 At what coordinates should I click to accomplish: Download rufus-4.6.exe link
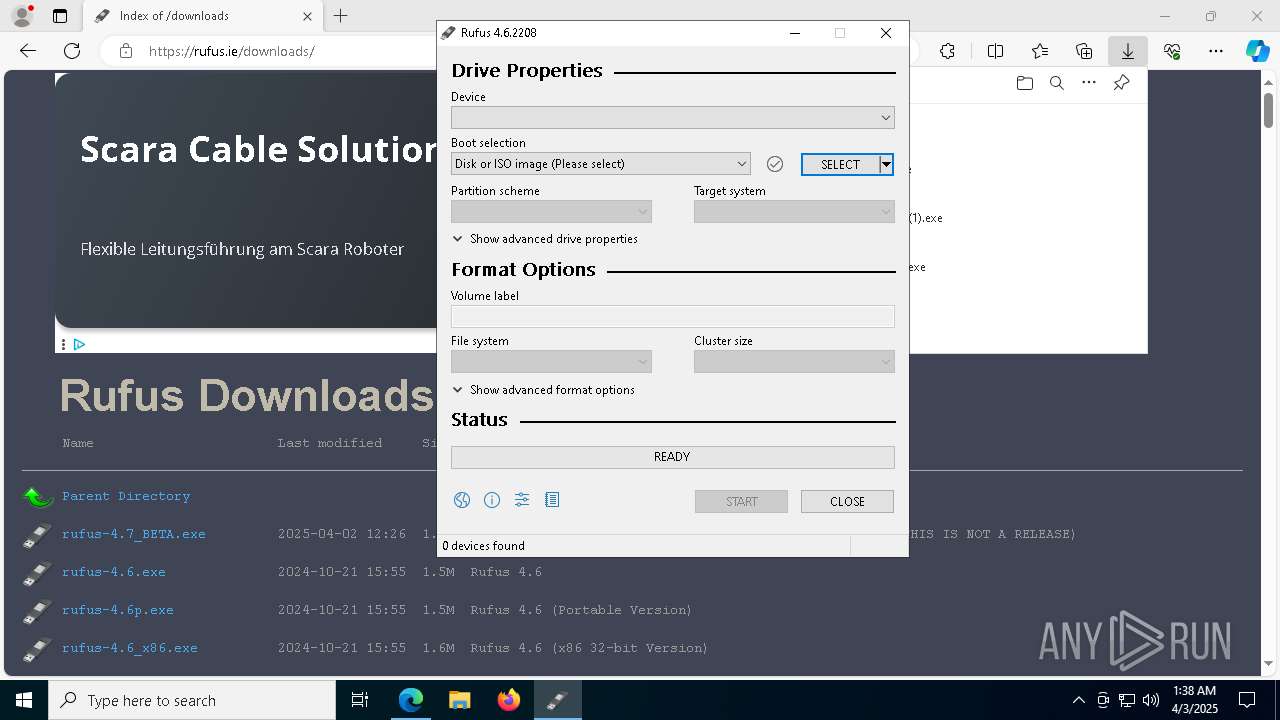(114, 572)
